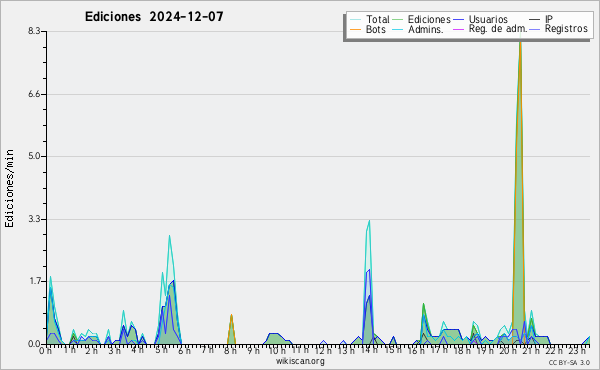Screen dimensions: 600x370
Task: Click the '20 h' x-axis label
Action: pyautogui.click(x=507, y=351)
